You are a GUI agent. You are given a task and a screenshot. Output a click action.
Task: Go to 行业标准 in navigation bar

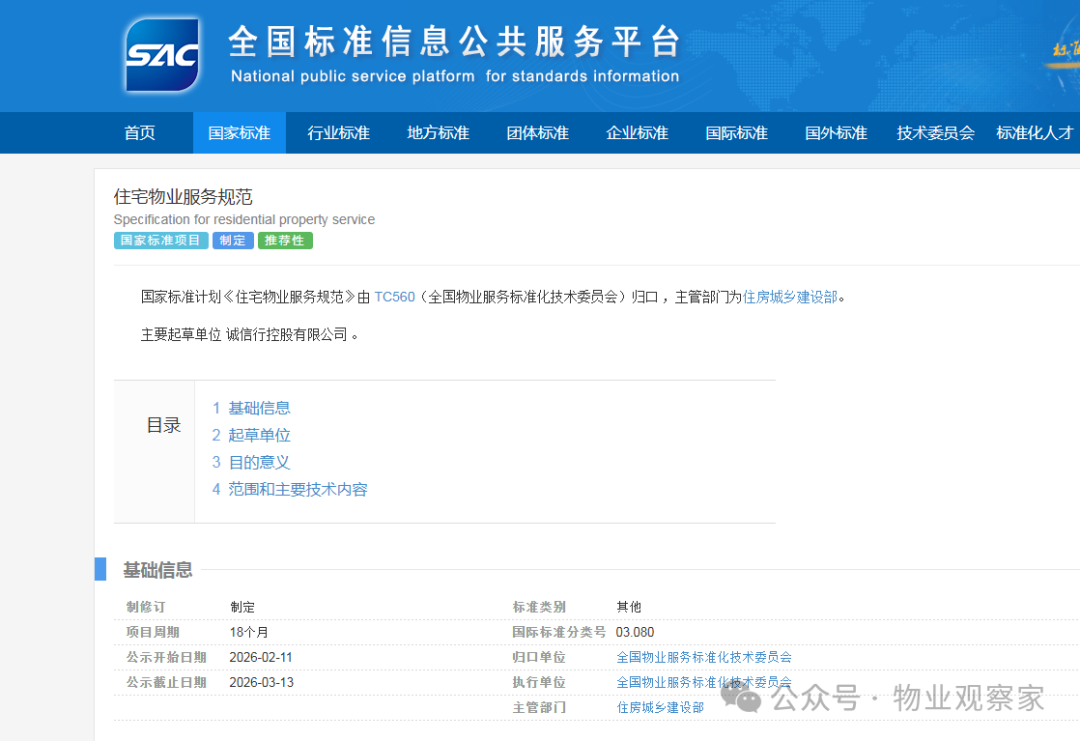coord(338,133)
